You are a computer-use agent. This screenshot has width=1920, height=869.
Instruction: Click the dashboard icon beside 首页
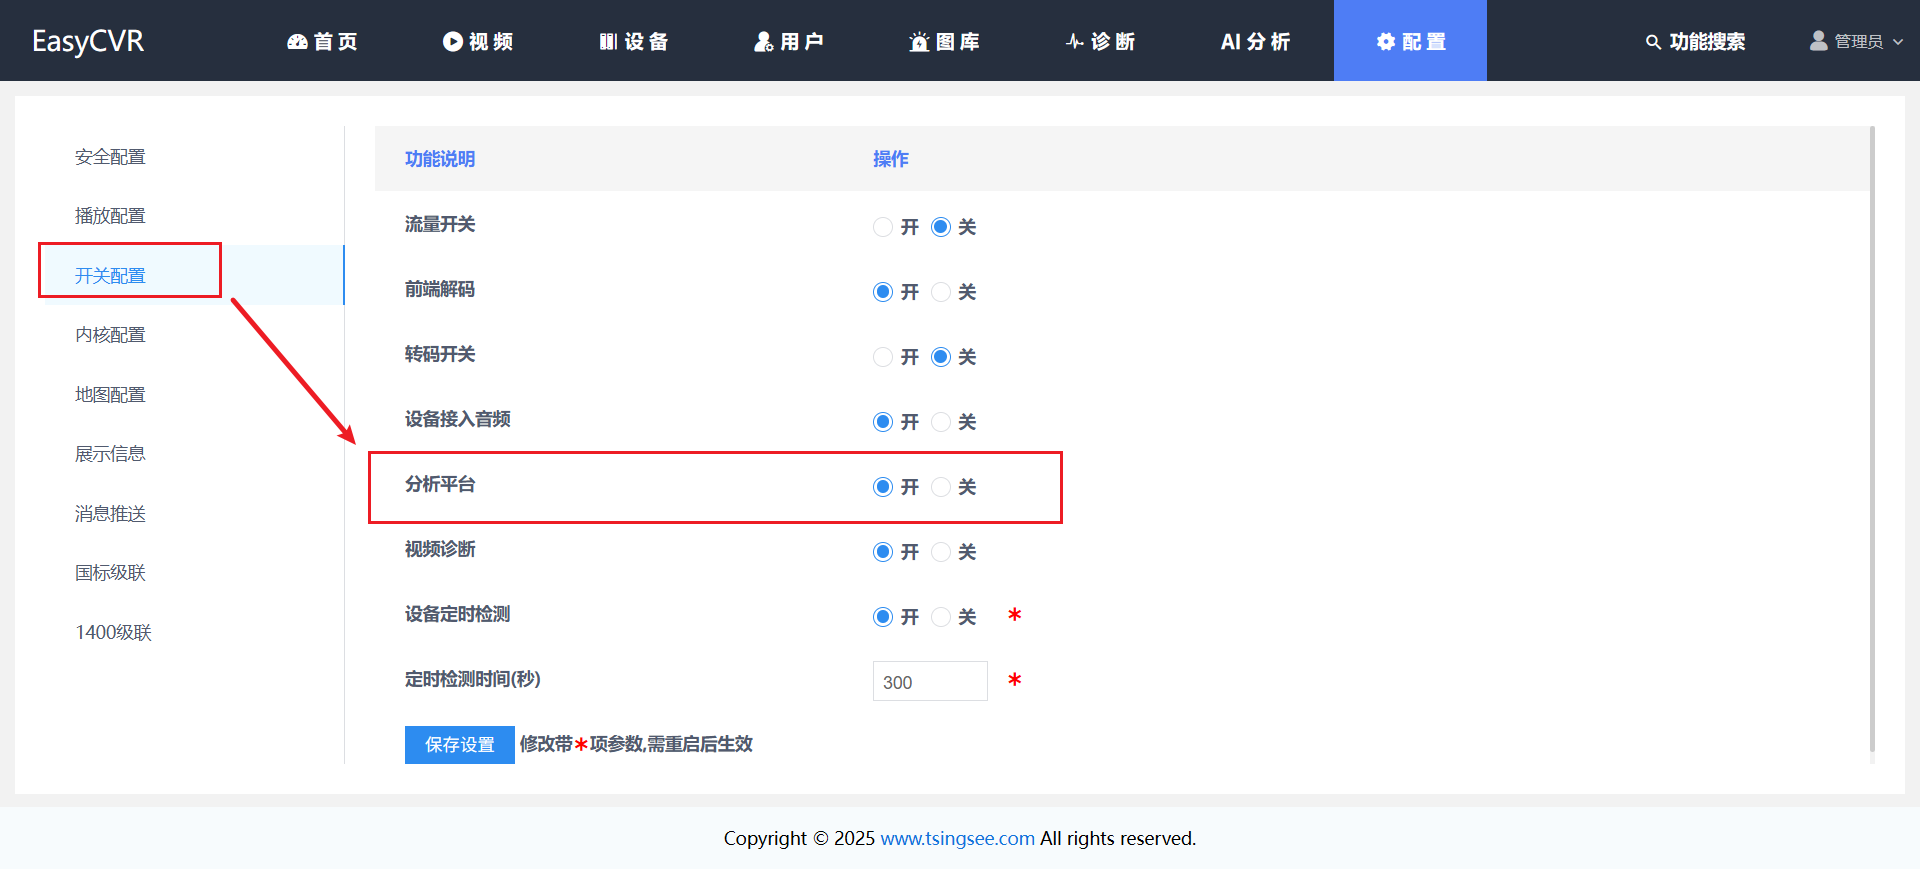click(x=297, y=41)
